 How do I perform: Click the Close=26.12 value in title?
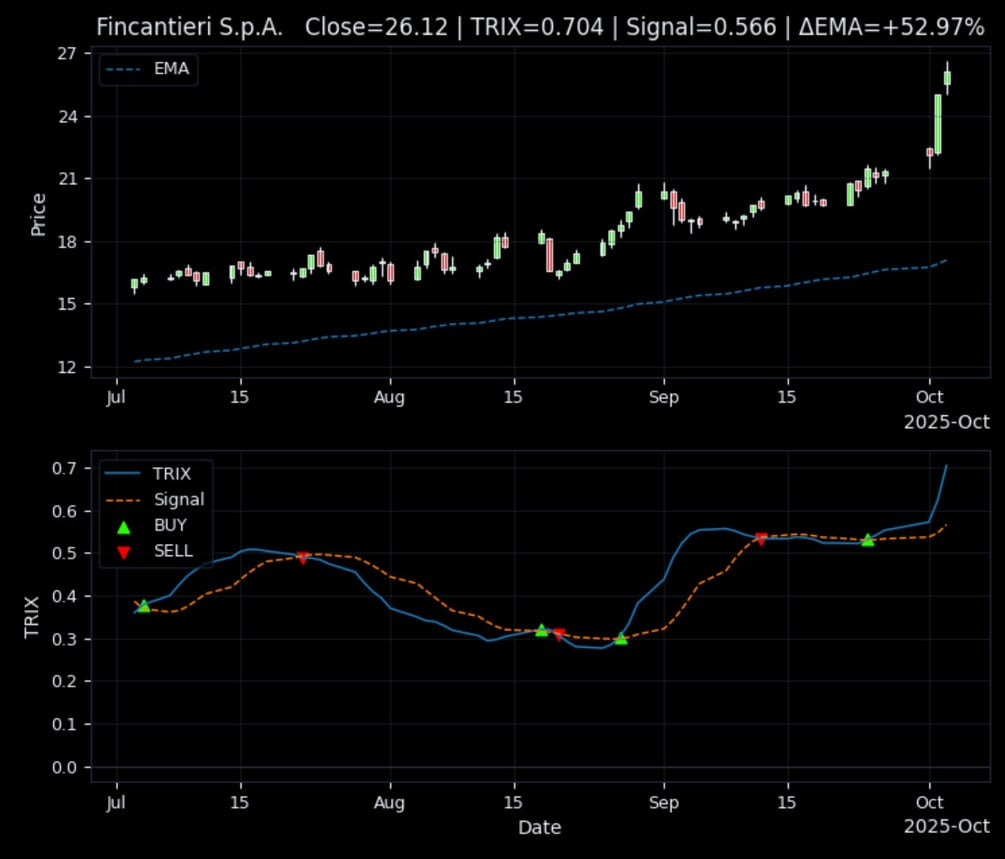coord(376,28)
